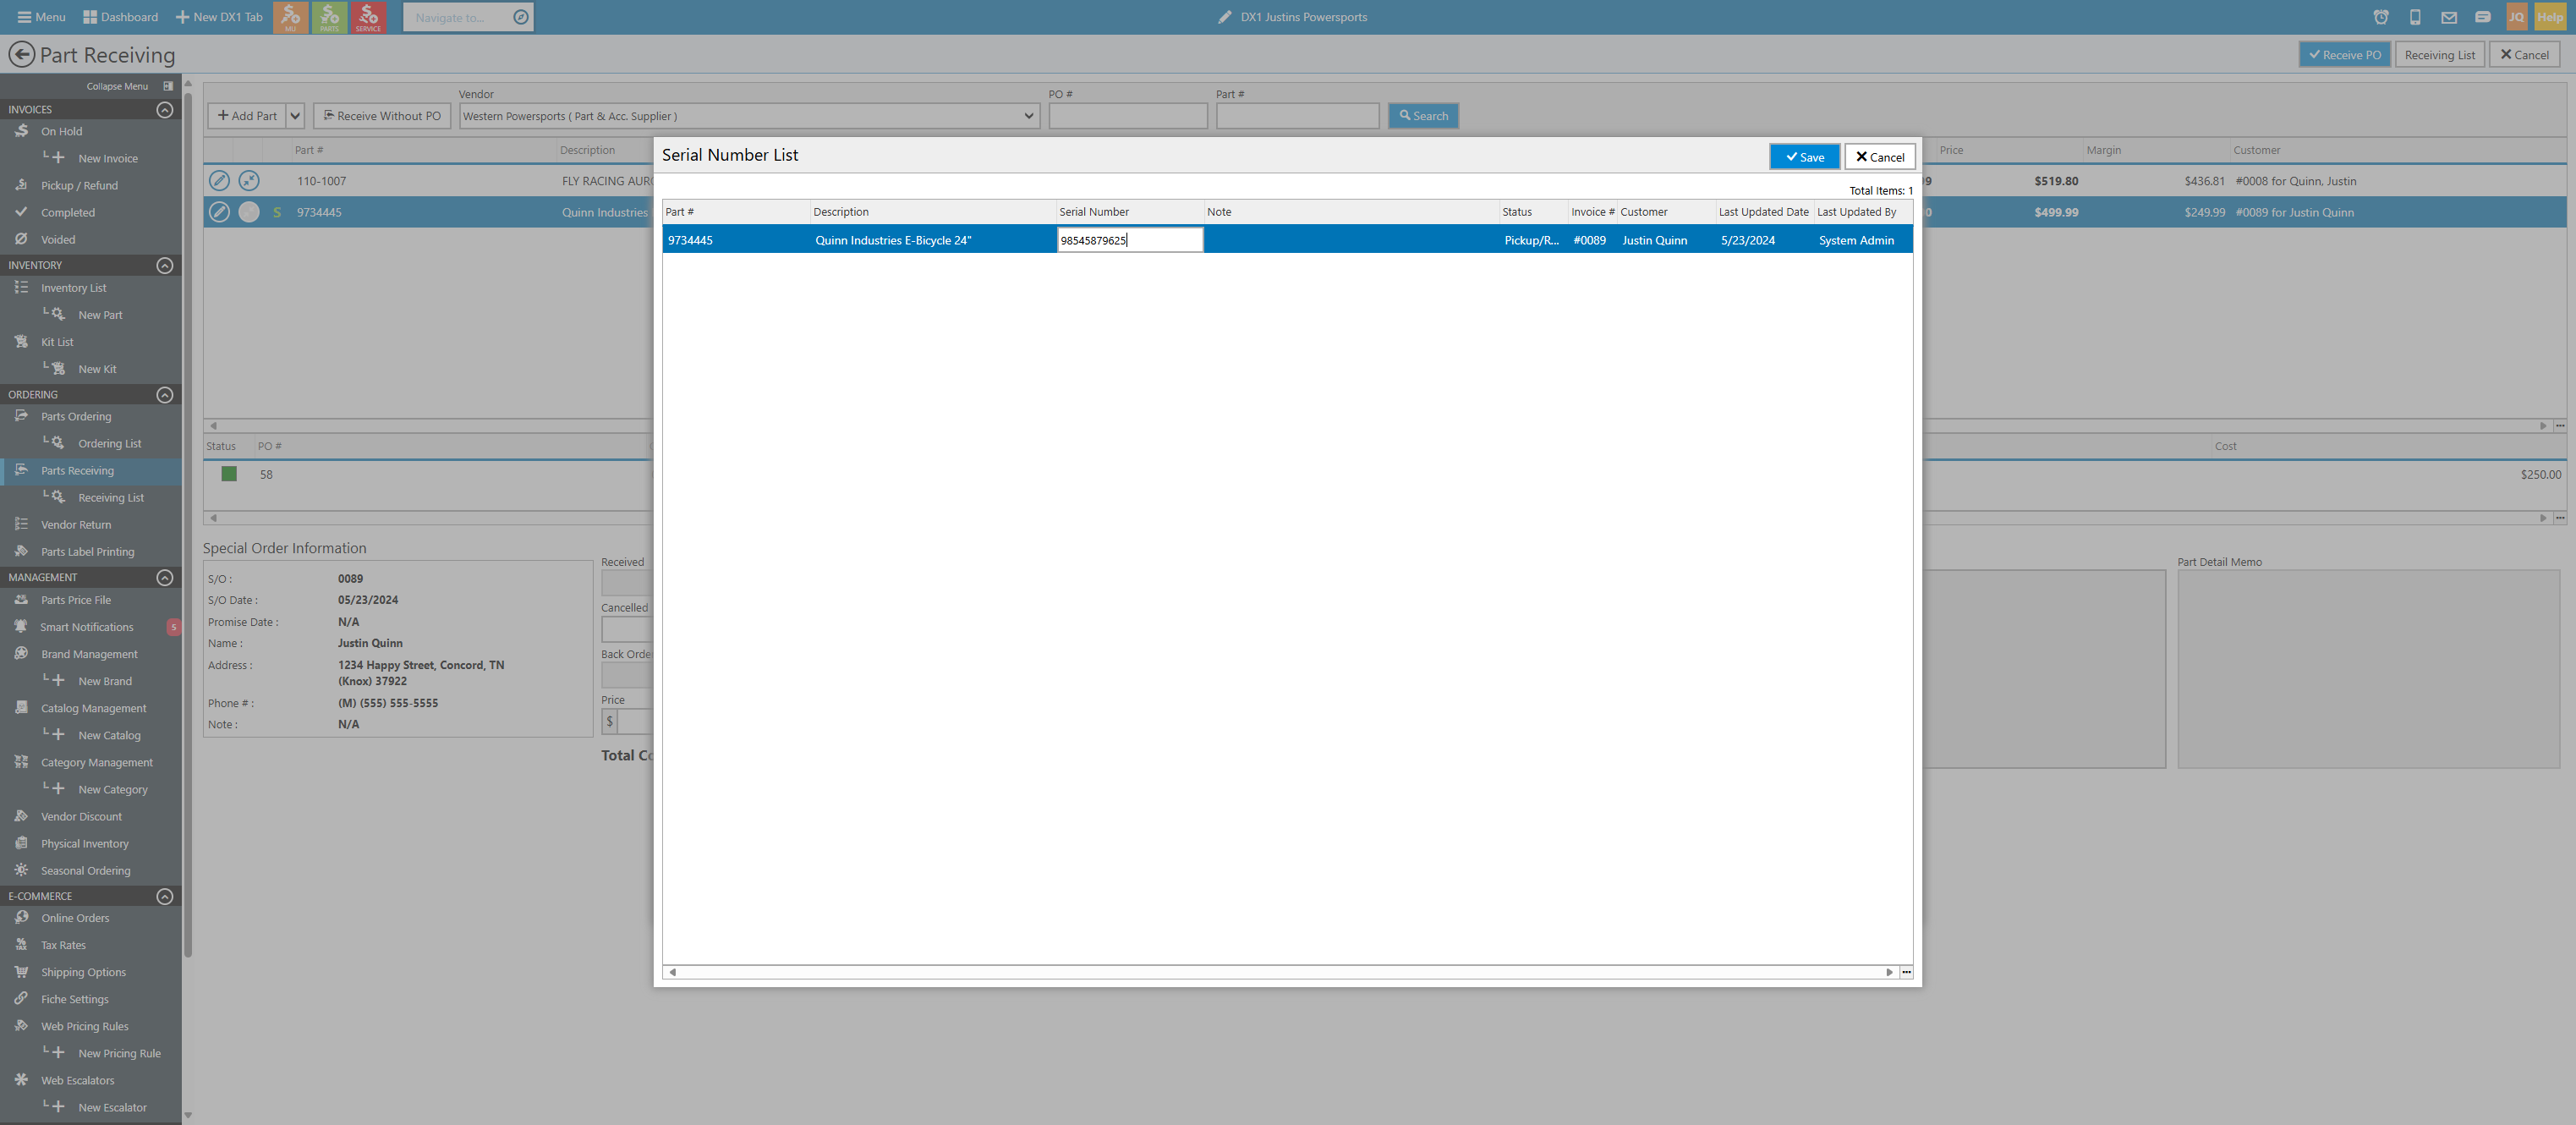Click the Search button
The height and width of the screenshot is (1125, 2576).
[x=1423, y=116]
